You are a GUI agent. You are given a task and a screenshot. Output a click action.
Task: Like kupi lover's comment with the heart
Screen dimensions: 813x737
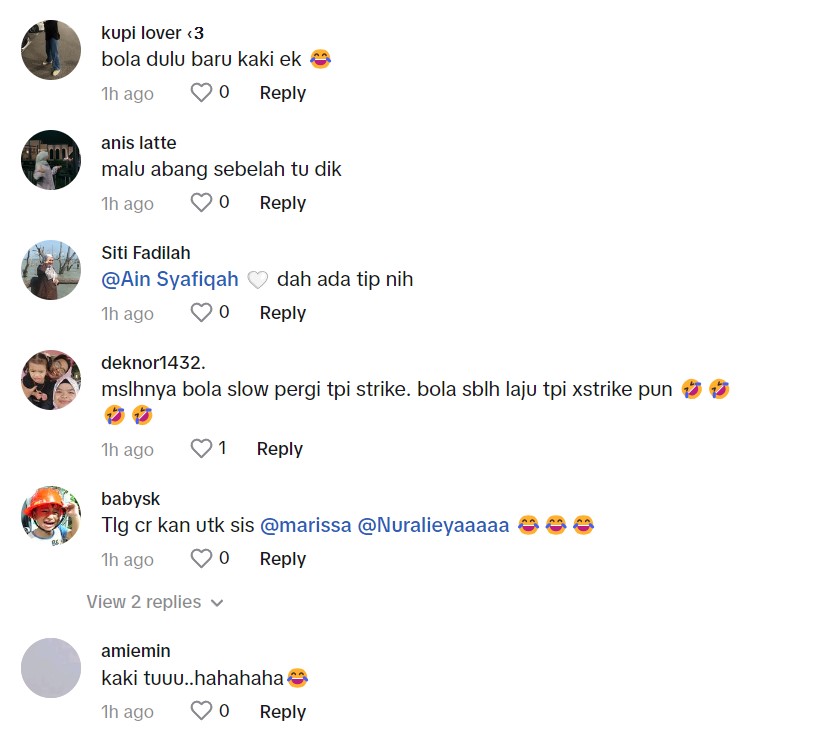point(201,93)
